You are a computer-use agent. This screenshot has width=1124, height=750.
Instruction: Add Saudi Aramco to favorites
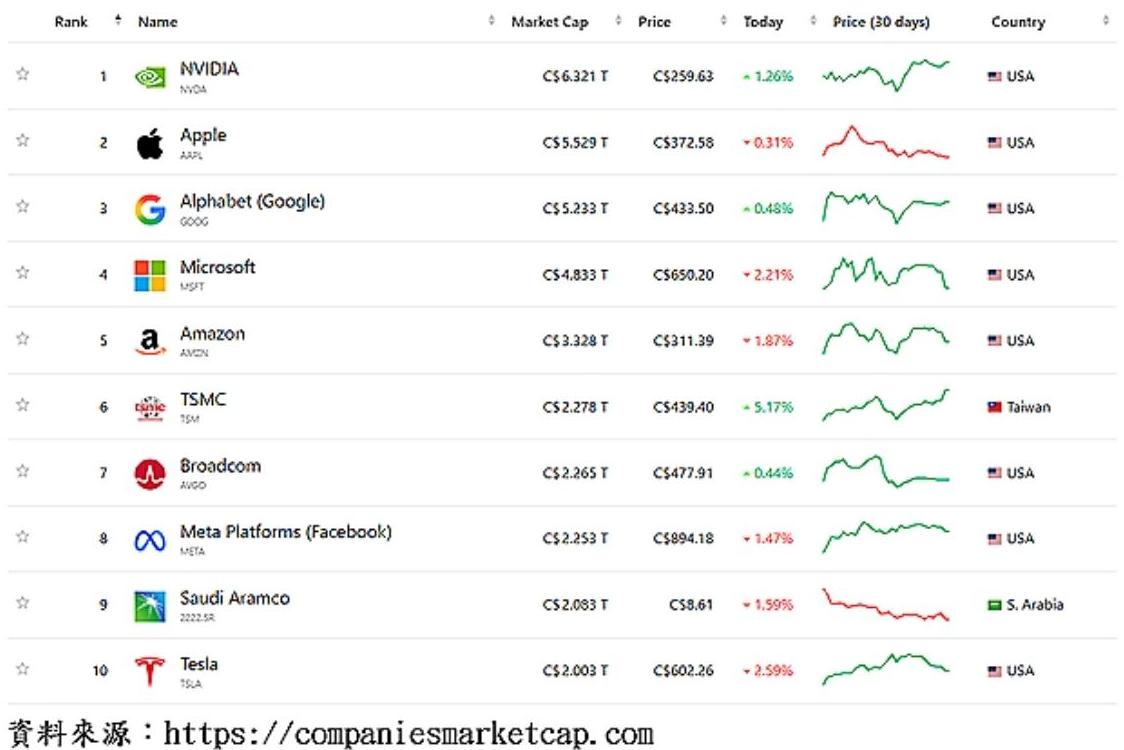click(x=22, y=604)
